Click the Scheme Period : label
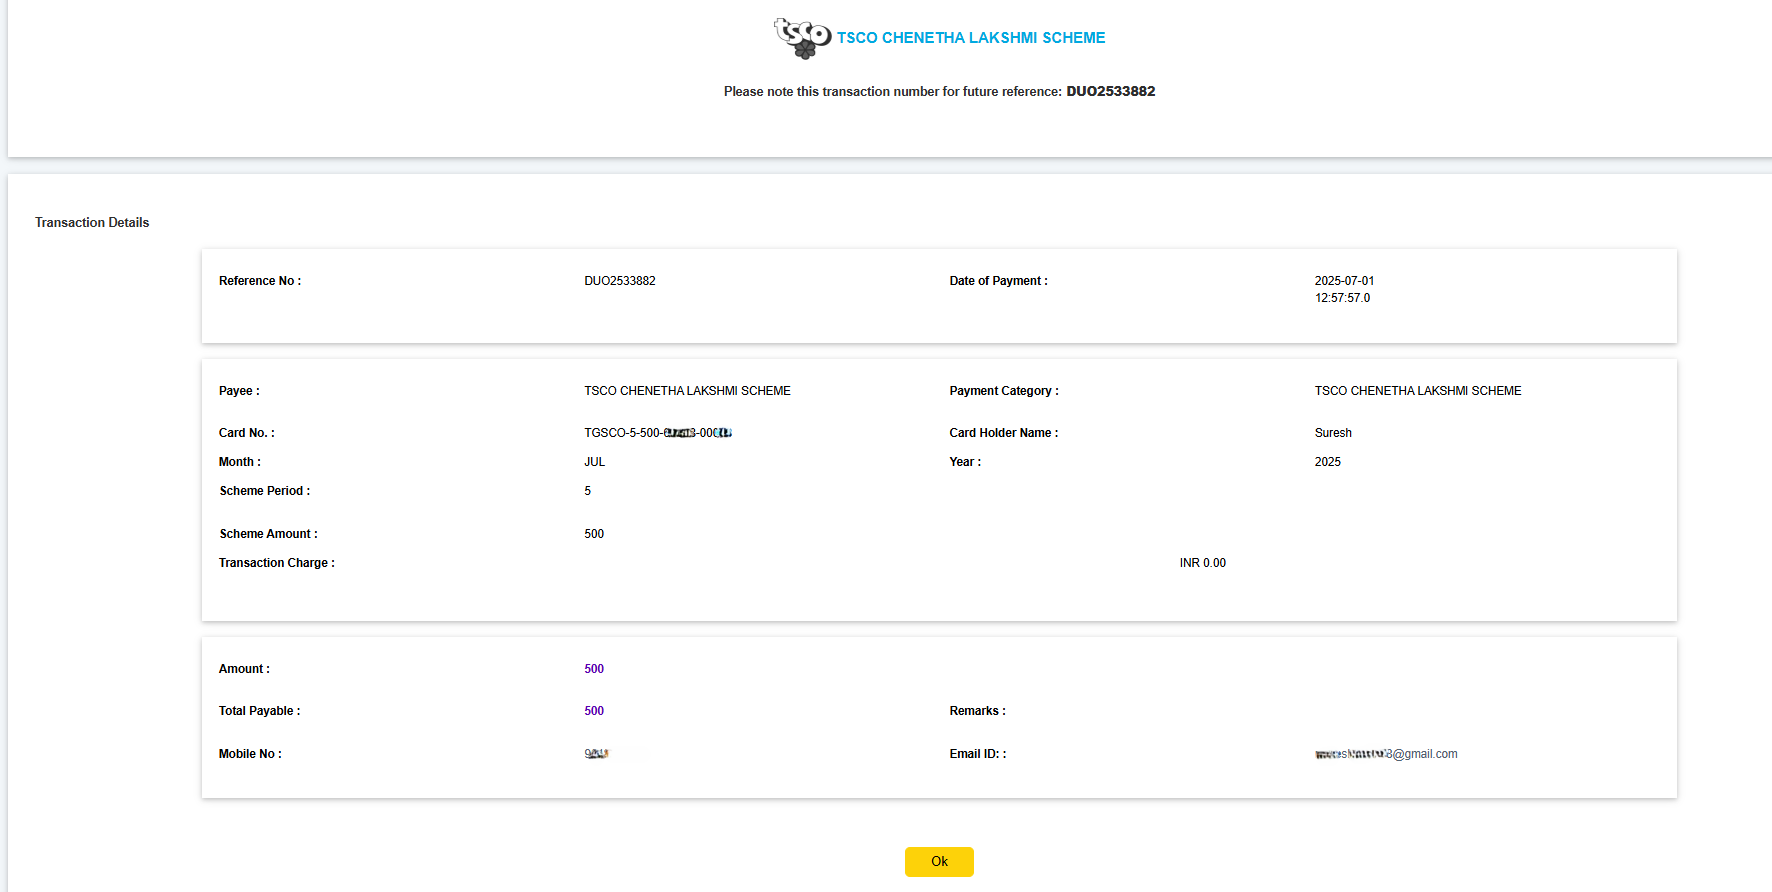The height and width of the screenshot is (892, 1772). [265, 491]
